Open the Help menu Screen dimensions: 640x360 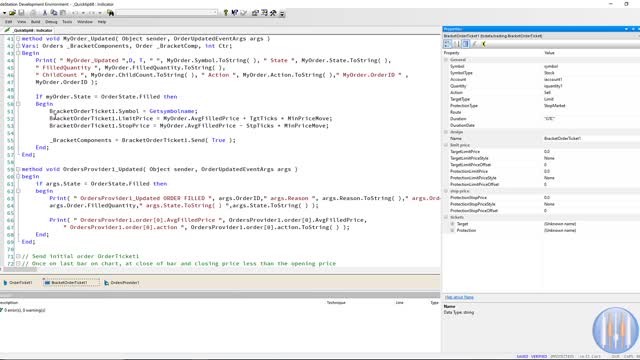click(102, 22)
